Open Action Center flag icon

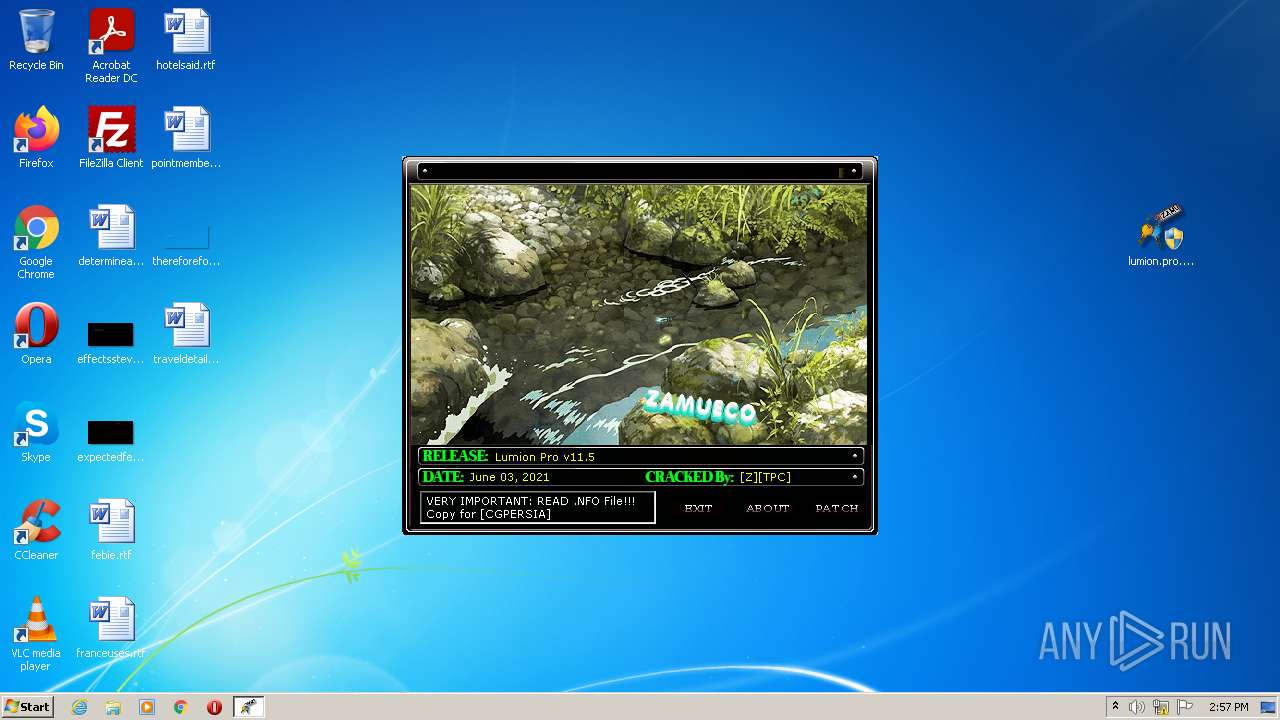click(1185, 707)
